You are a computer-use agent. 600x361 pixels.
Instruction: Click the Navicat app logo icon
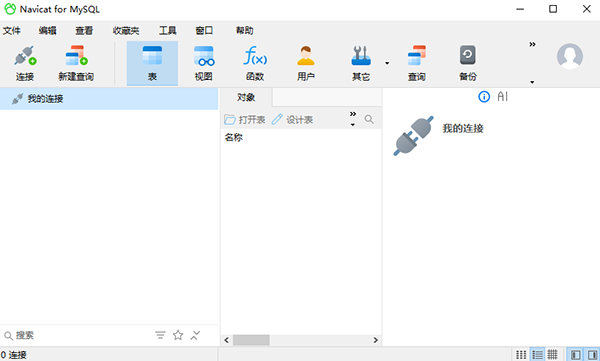(x=10, y=9)
